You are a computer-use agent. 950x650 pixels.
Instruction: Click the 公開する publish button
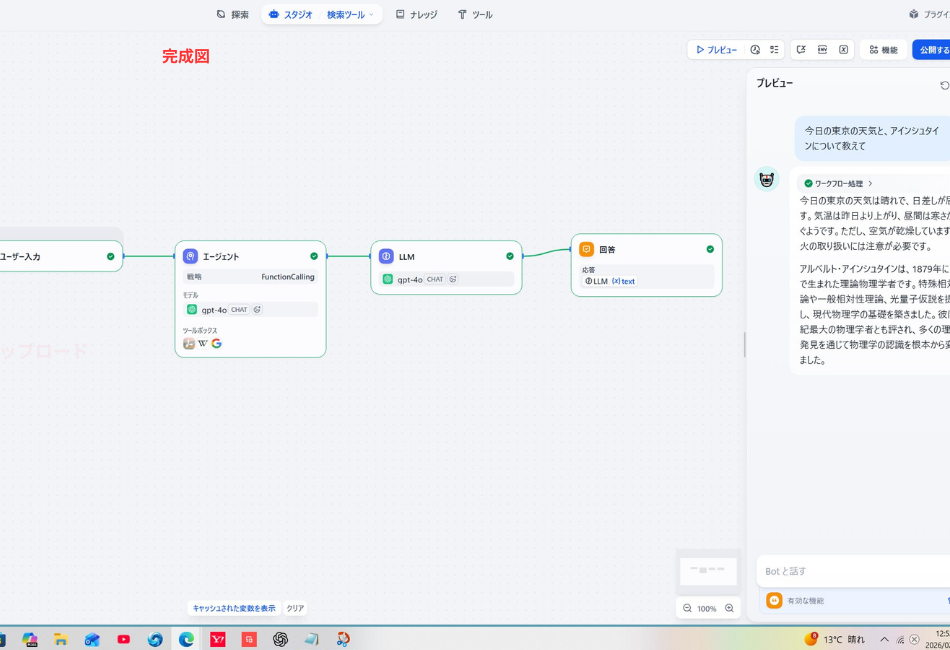(x=932, y=50)
